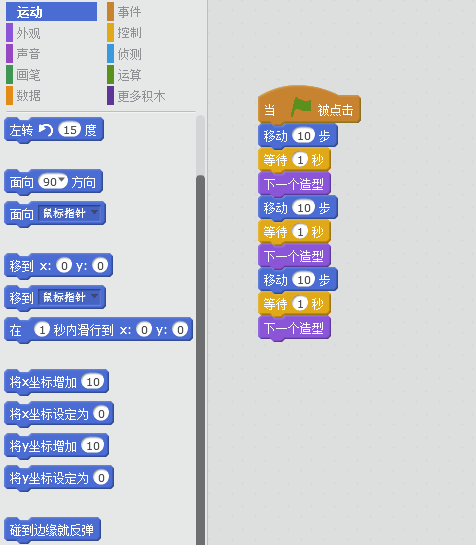Screen dimensions: 476x545
Task: Select the 运动 (Motion) category
Action: [51, 12]
